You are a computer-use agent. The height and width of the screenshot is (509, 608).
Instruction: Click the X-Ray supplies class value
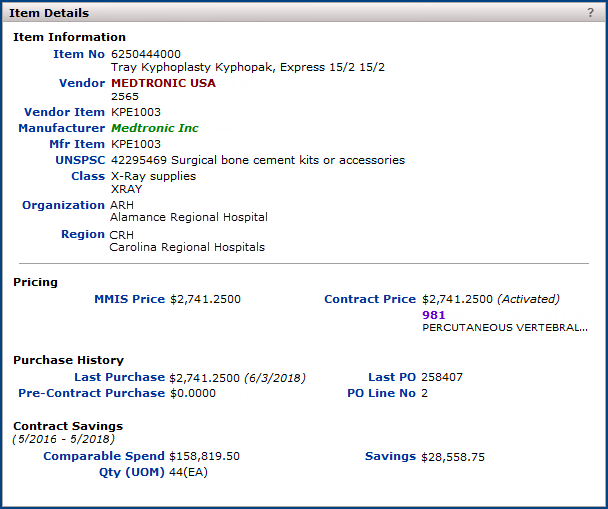pyautogui.click(x=153, y=176)
